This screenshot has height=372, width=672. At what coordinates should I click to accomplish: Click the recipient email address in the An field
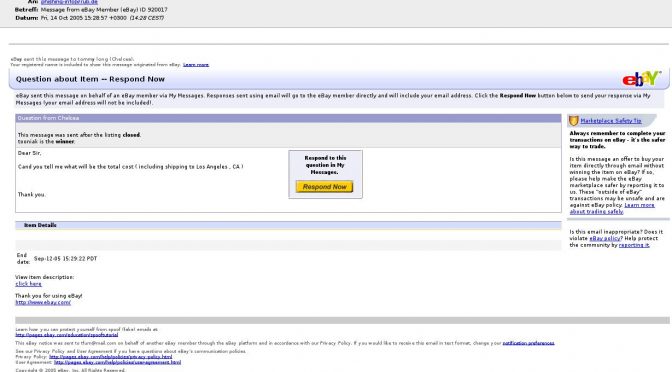pos(69,2)
